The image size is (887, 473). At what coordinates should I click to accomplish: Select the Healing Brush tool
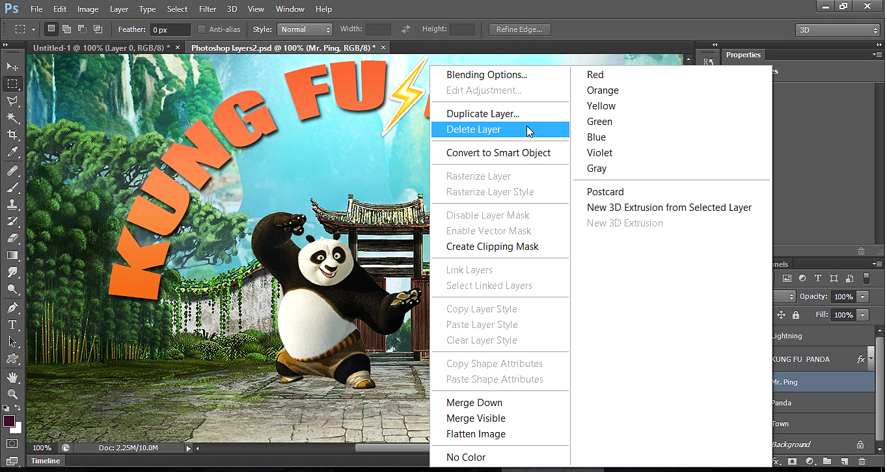coord(12,170)
